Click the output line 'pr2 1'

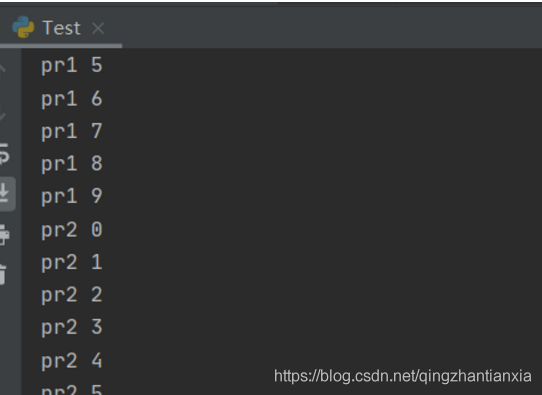pyautogui.click(x=72, y=262)
